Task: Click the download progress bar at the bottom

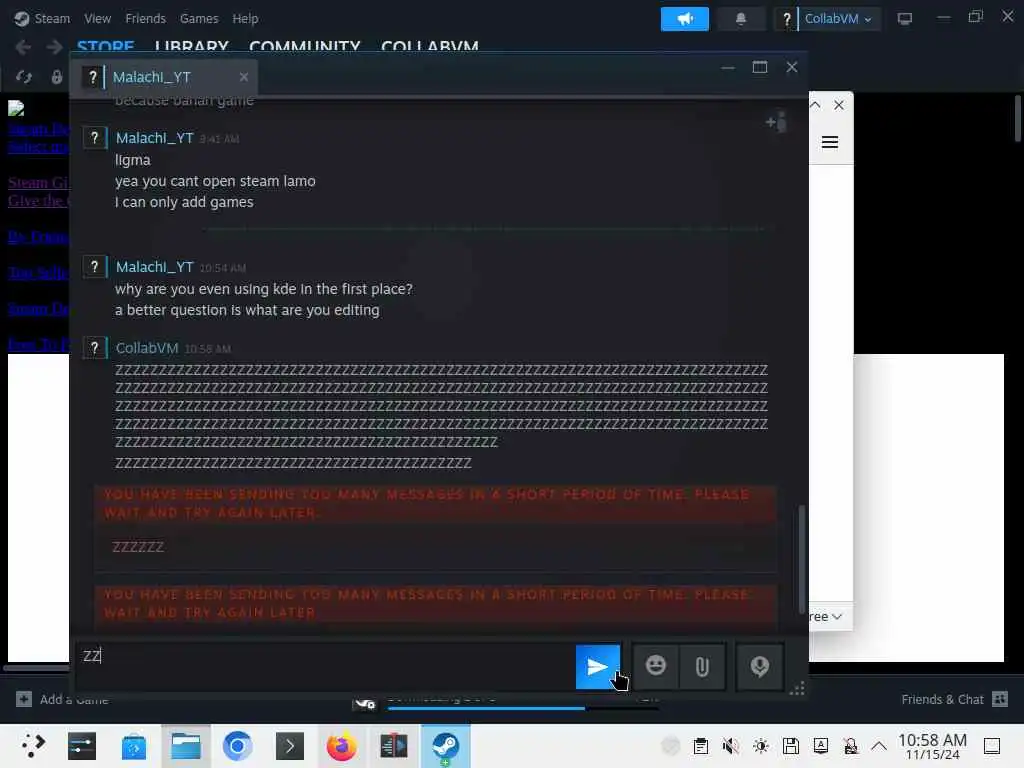Action: coord(522,708)
